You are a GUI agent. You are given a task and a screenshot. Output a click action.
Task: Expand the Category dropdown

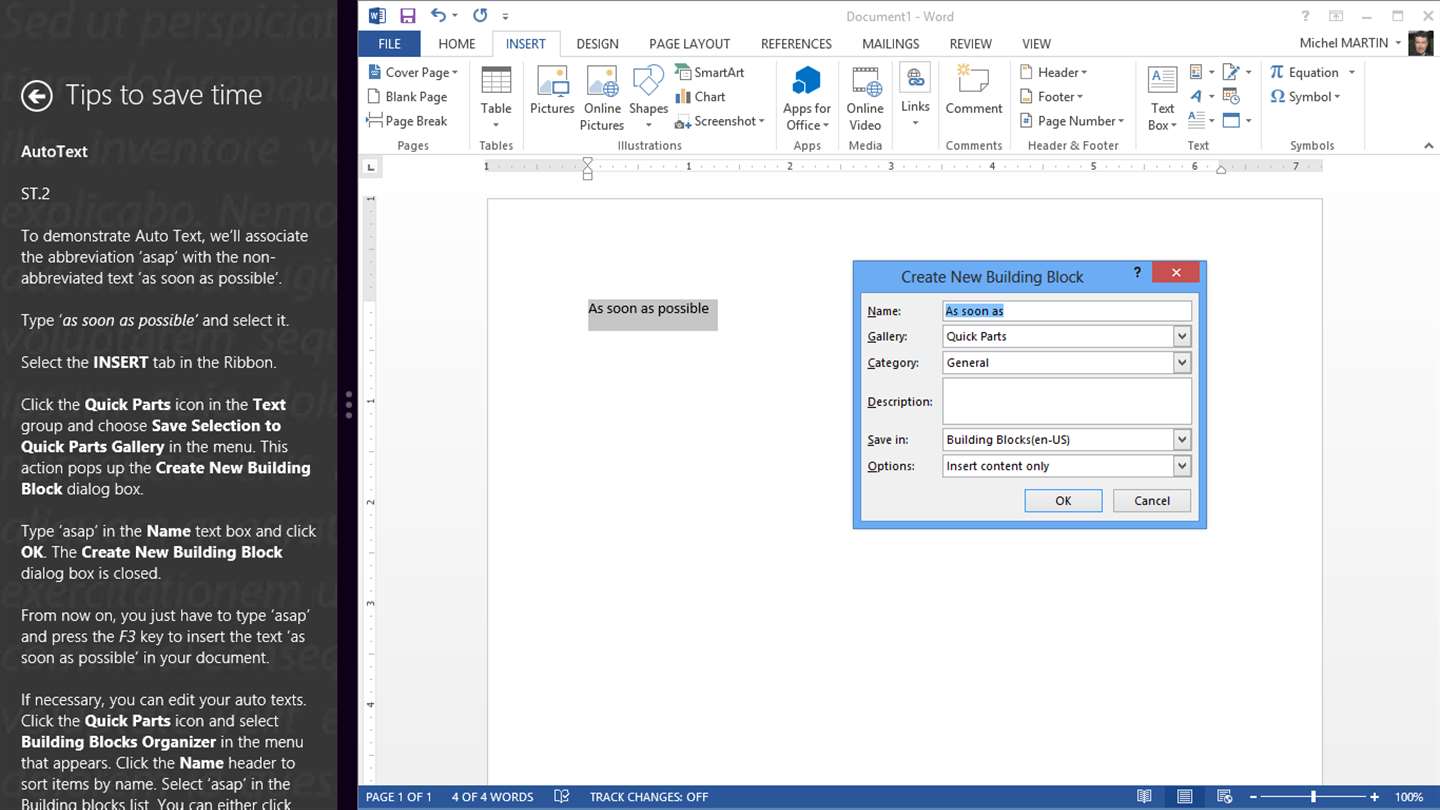pos(1182,363)
